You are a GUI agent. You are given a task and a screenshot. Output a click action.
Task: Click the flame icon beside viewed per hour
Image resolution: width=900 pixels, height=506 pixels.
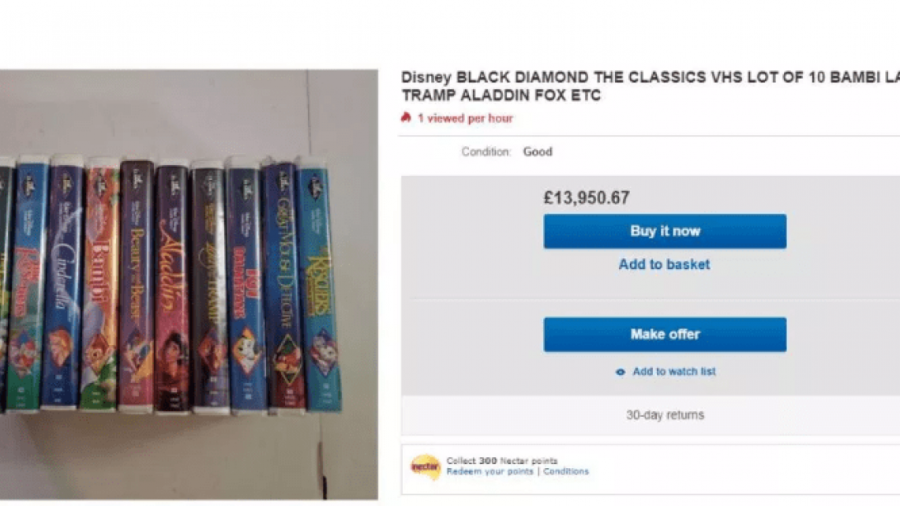(x=406, y=118)
